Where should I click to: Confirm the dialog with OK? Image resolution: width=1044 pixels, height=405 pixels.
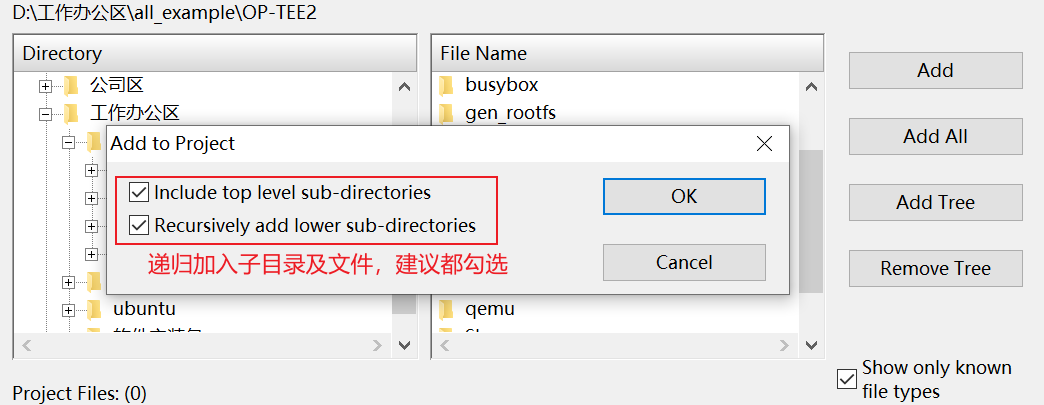pos(684,197)
